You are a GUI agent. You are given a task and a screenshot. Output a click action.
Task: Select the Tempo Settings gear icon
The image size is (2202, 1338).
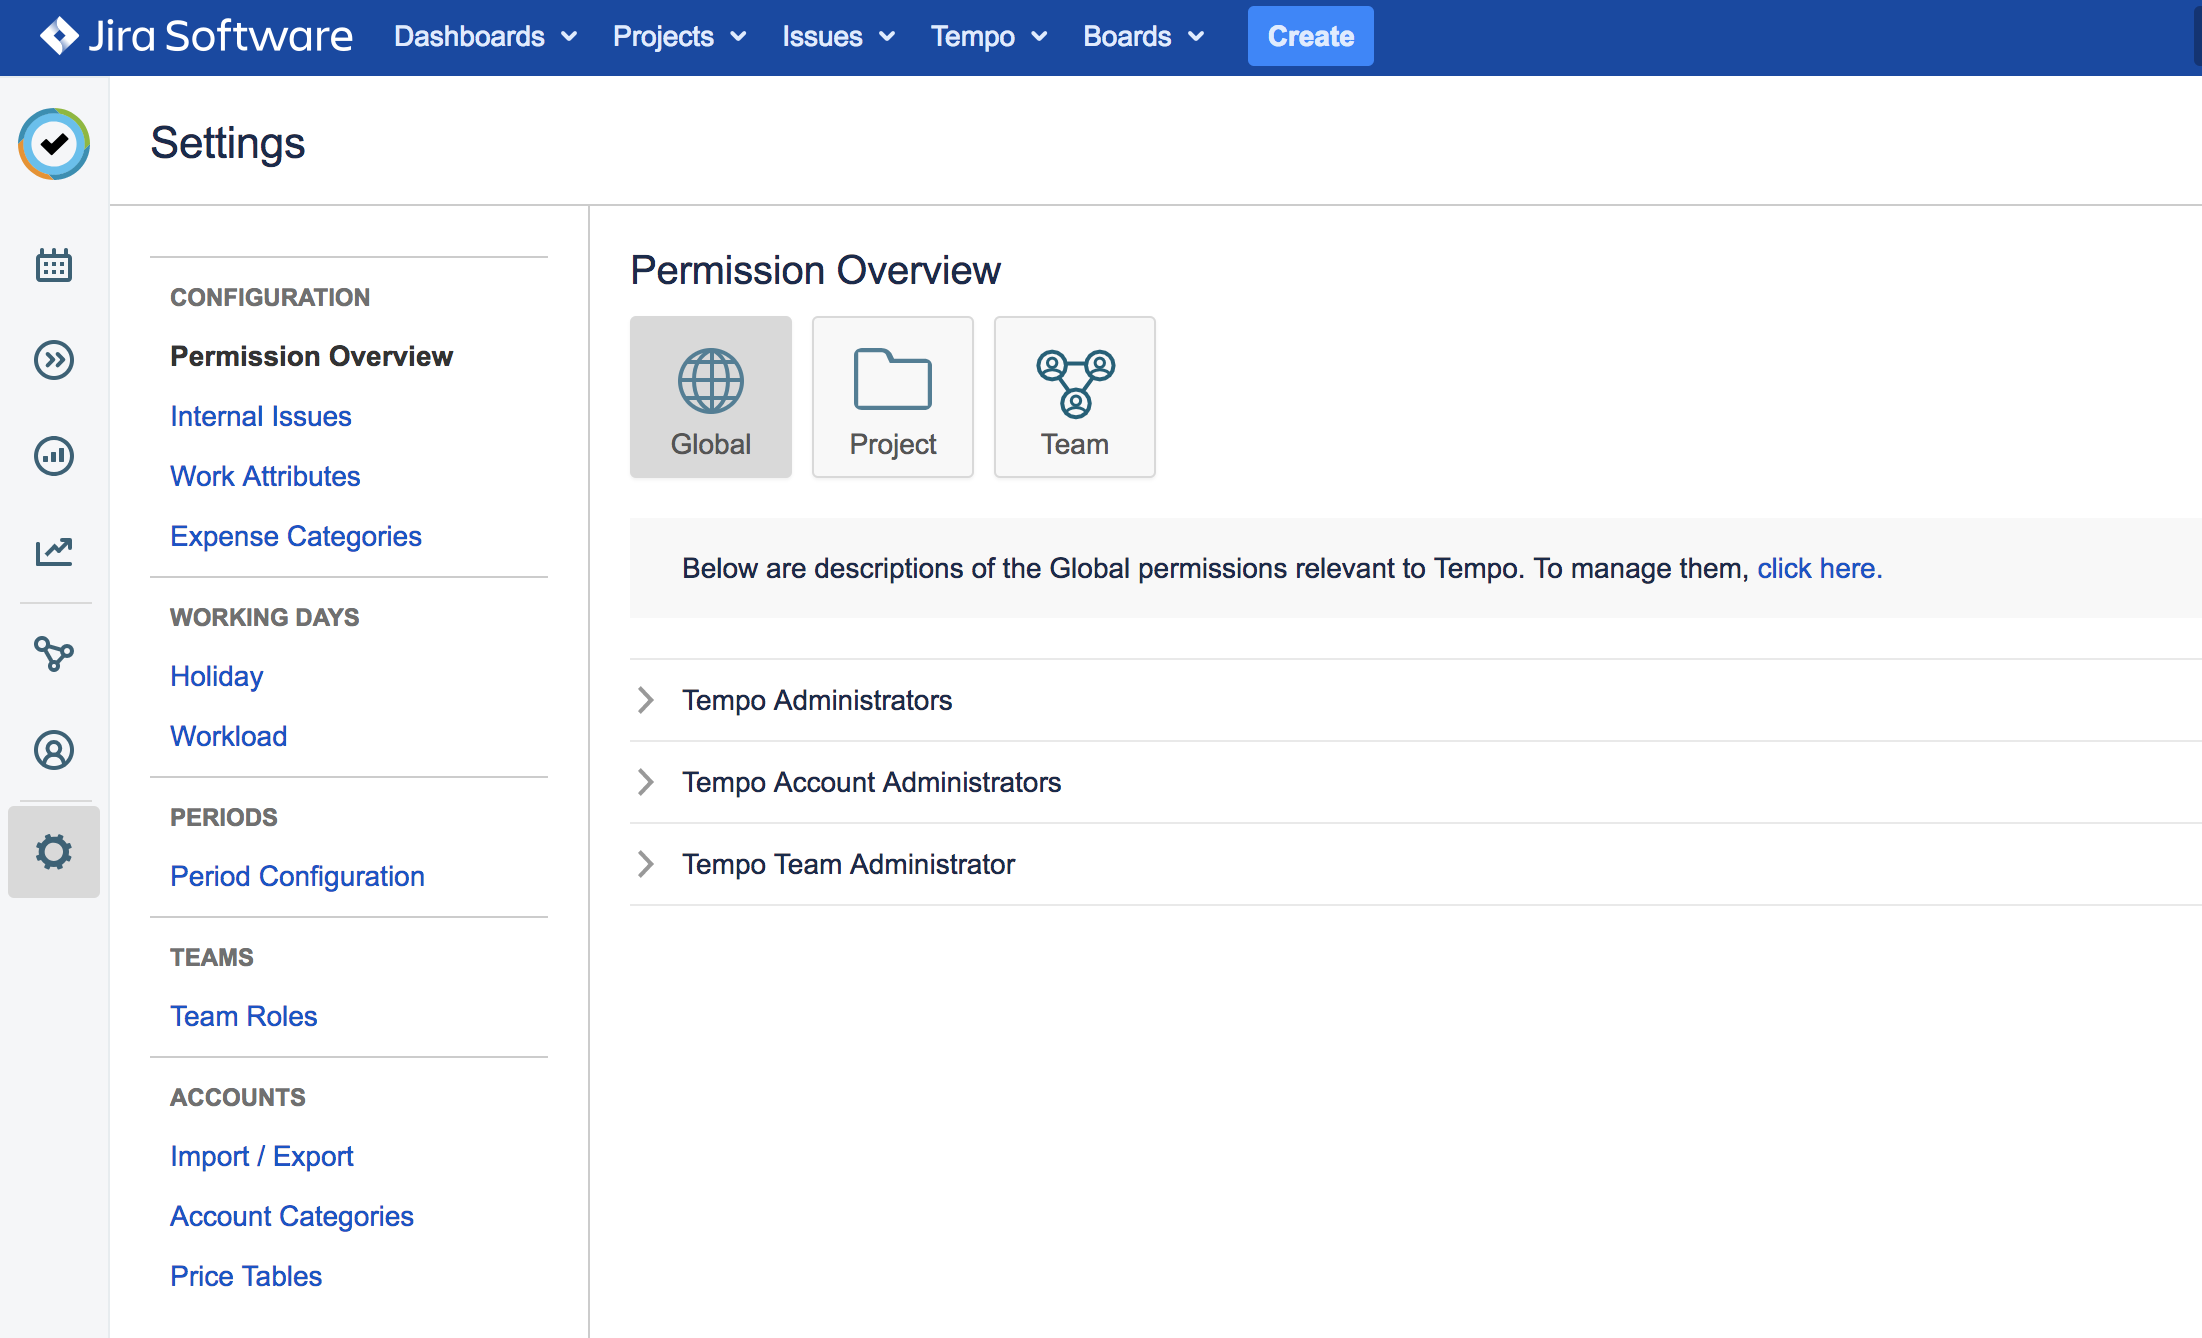pos(54,852)
